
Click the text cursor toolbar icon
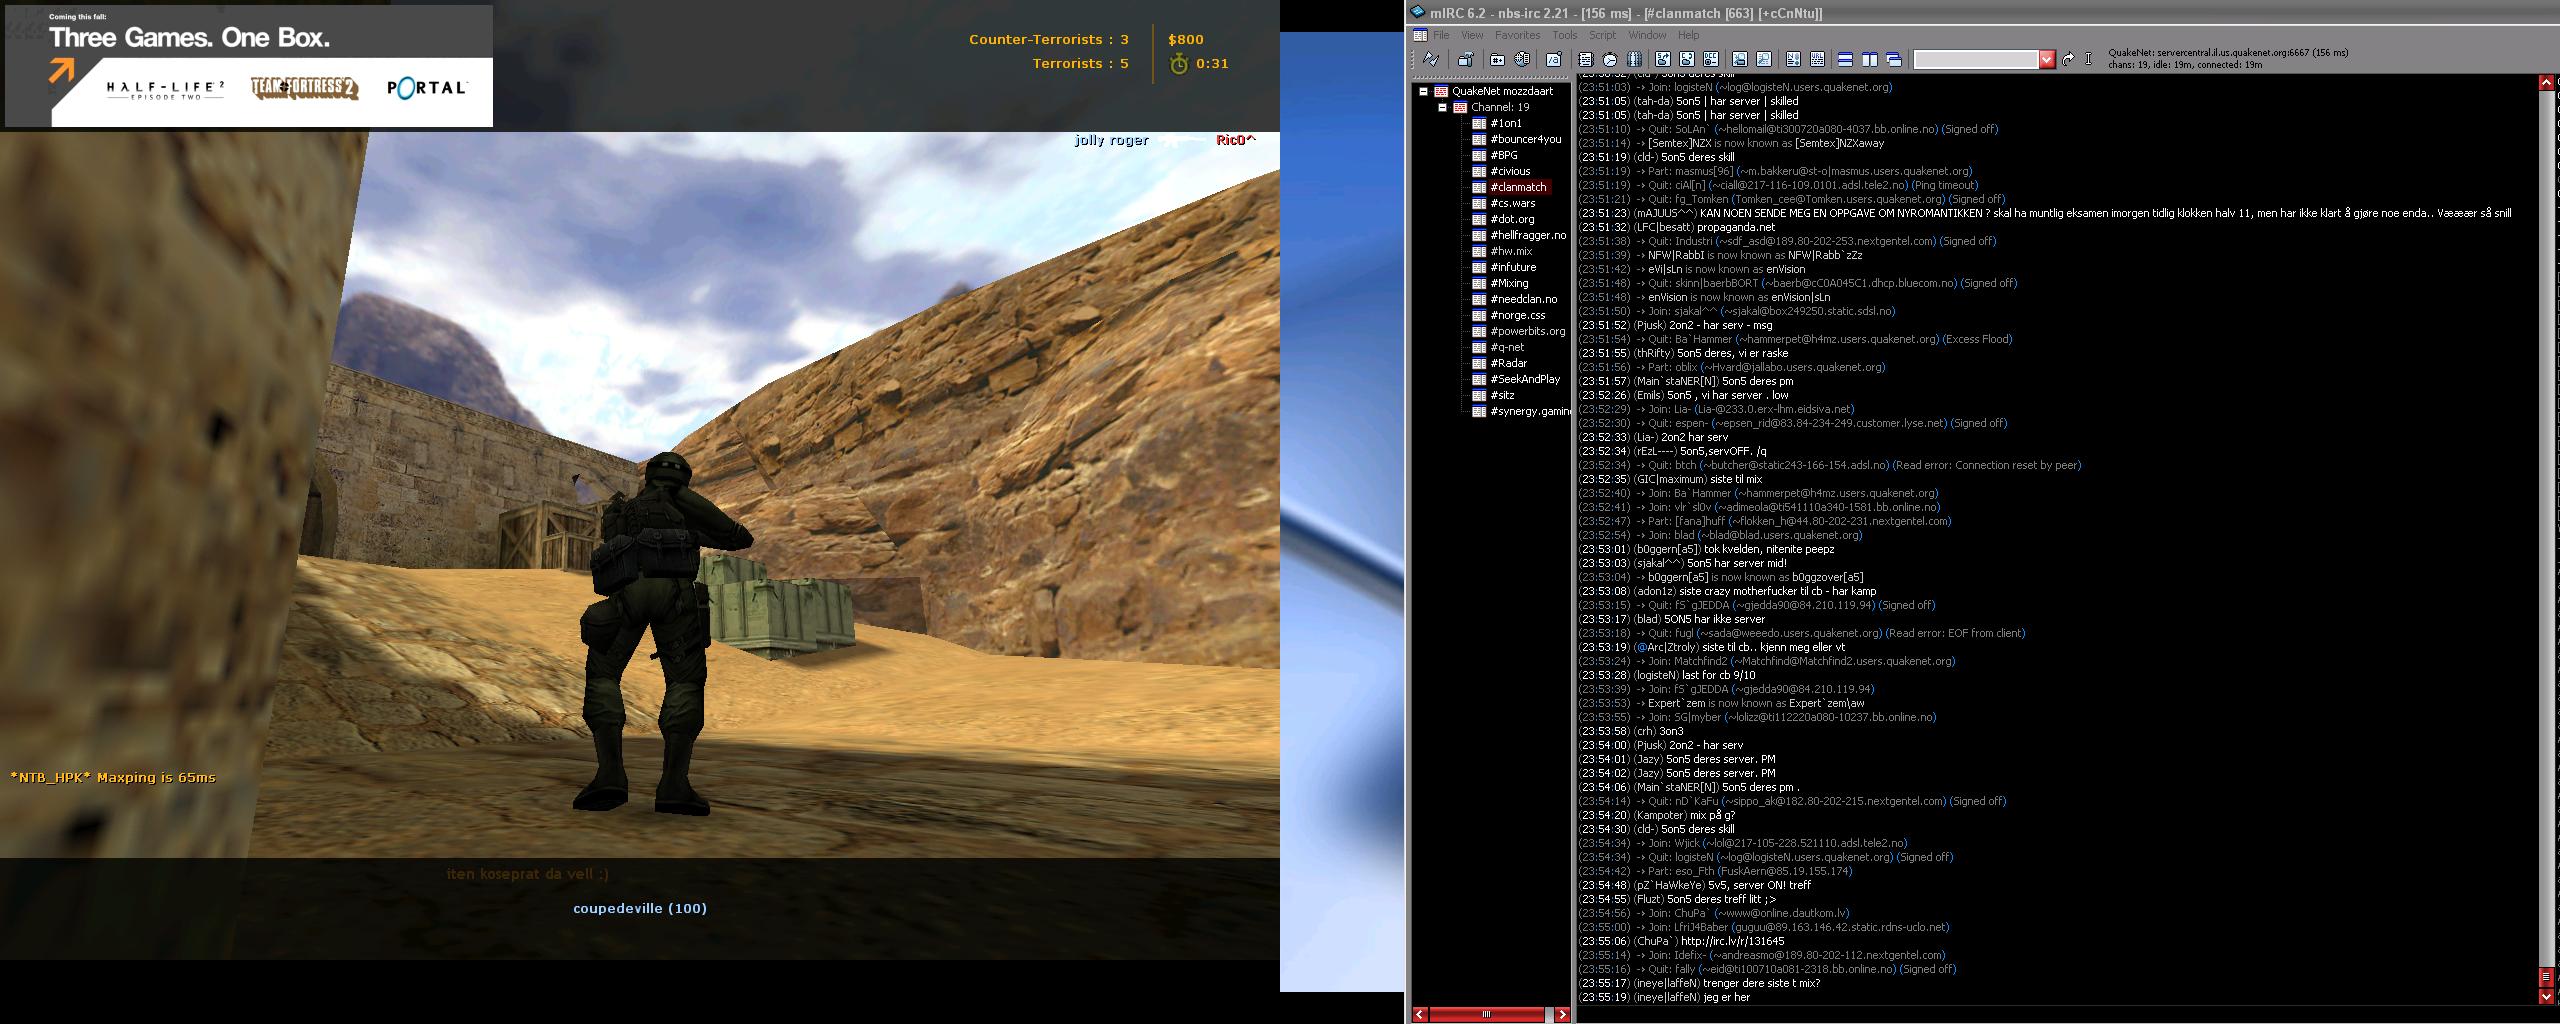pyautogui.click(x=2088, y=59)
